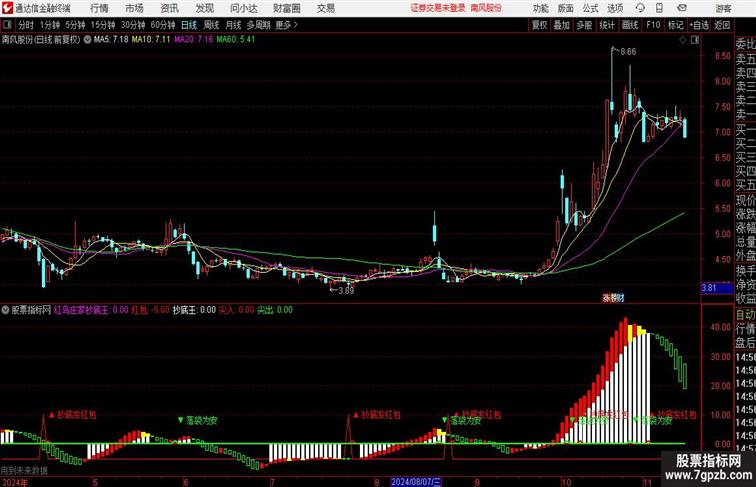Click the 红包: -5.00 indicator value
The height and width of the screenshot is (487, 756).
click(150, 310)
